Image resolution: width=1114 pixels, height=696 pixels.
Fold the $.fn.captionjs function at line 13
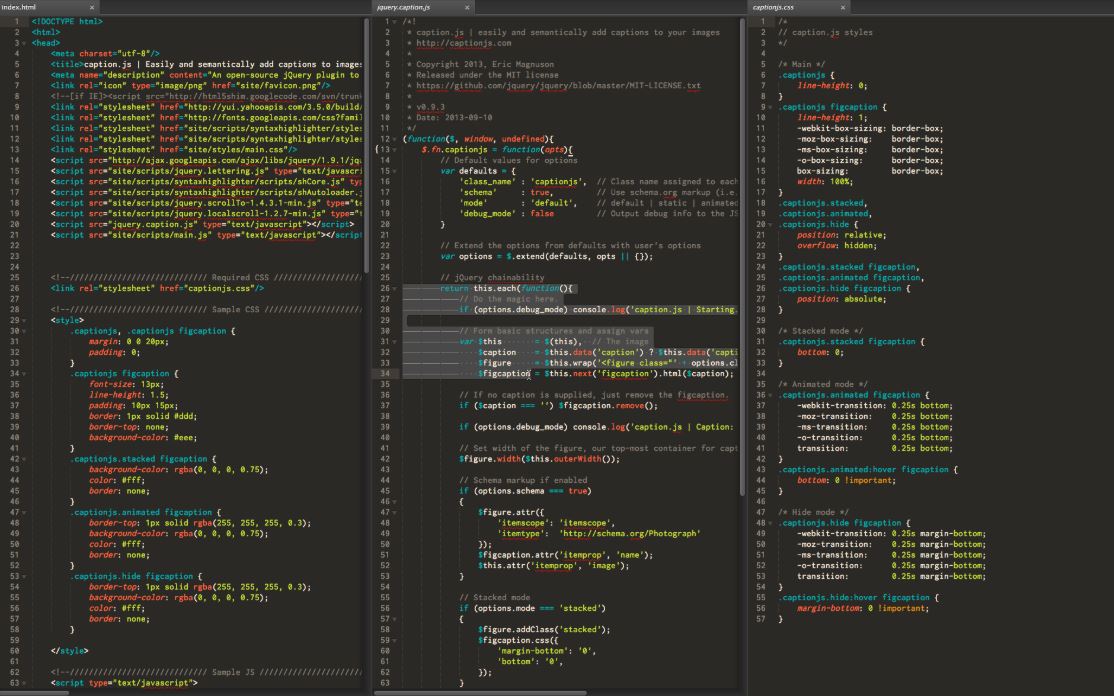pos(395,150)
